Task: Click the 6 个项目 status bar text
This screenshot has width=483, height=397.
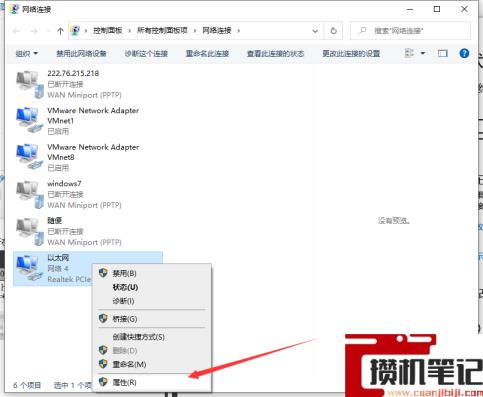Action: point(27,385)
